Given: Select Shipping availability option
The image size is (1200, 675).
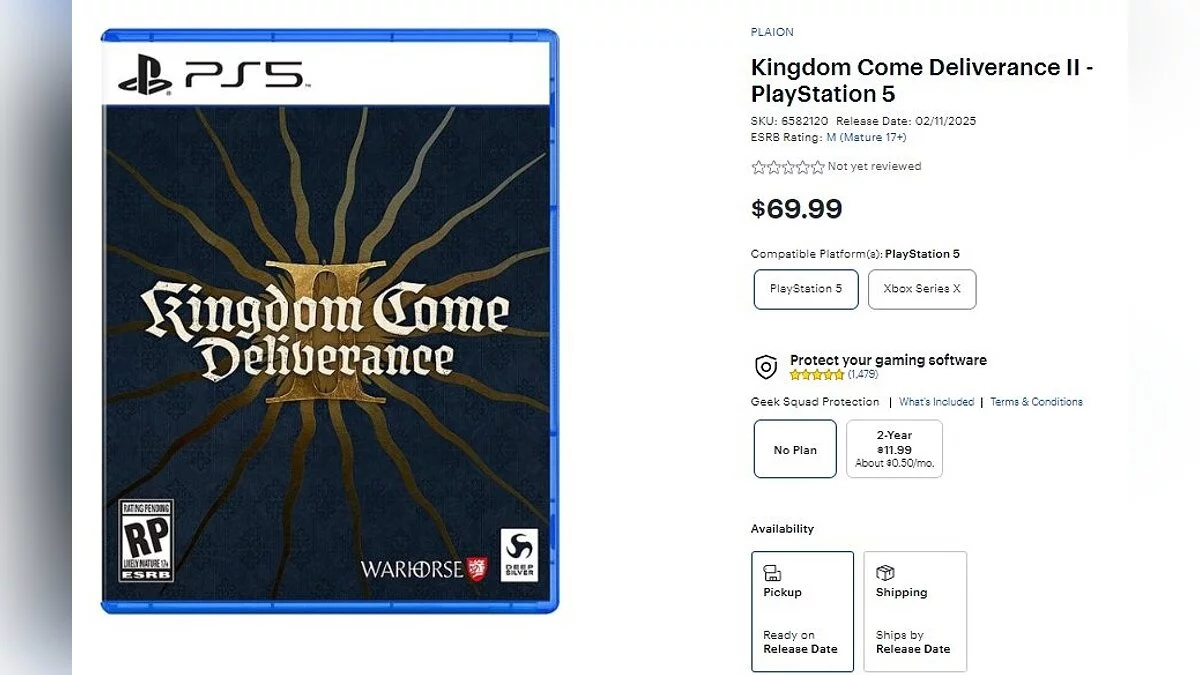Looking at the screenshot, I should [915, 611].
